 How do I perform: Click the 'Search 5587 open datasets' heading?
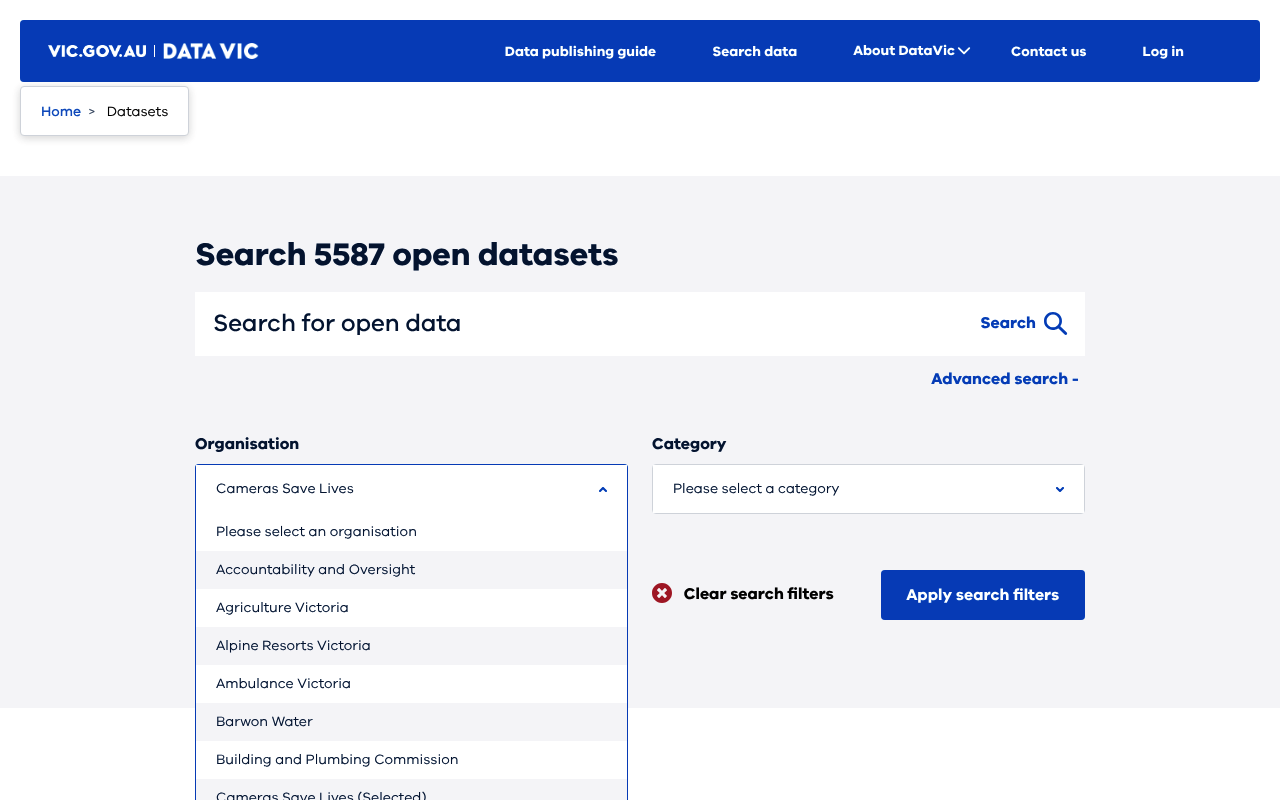pos(407,254)
